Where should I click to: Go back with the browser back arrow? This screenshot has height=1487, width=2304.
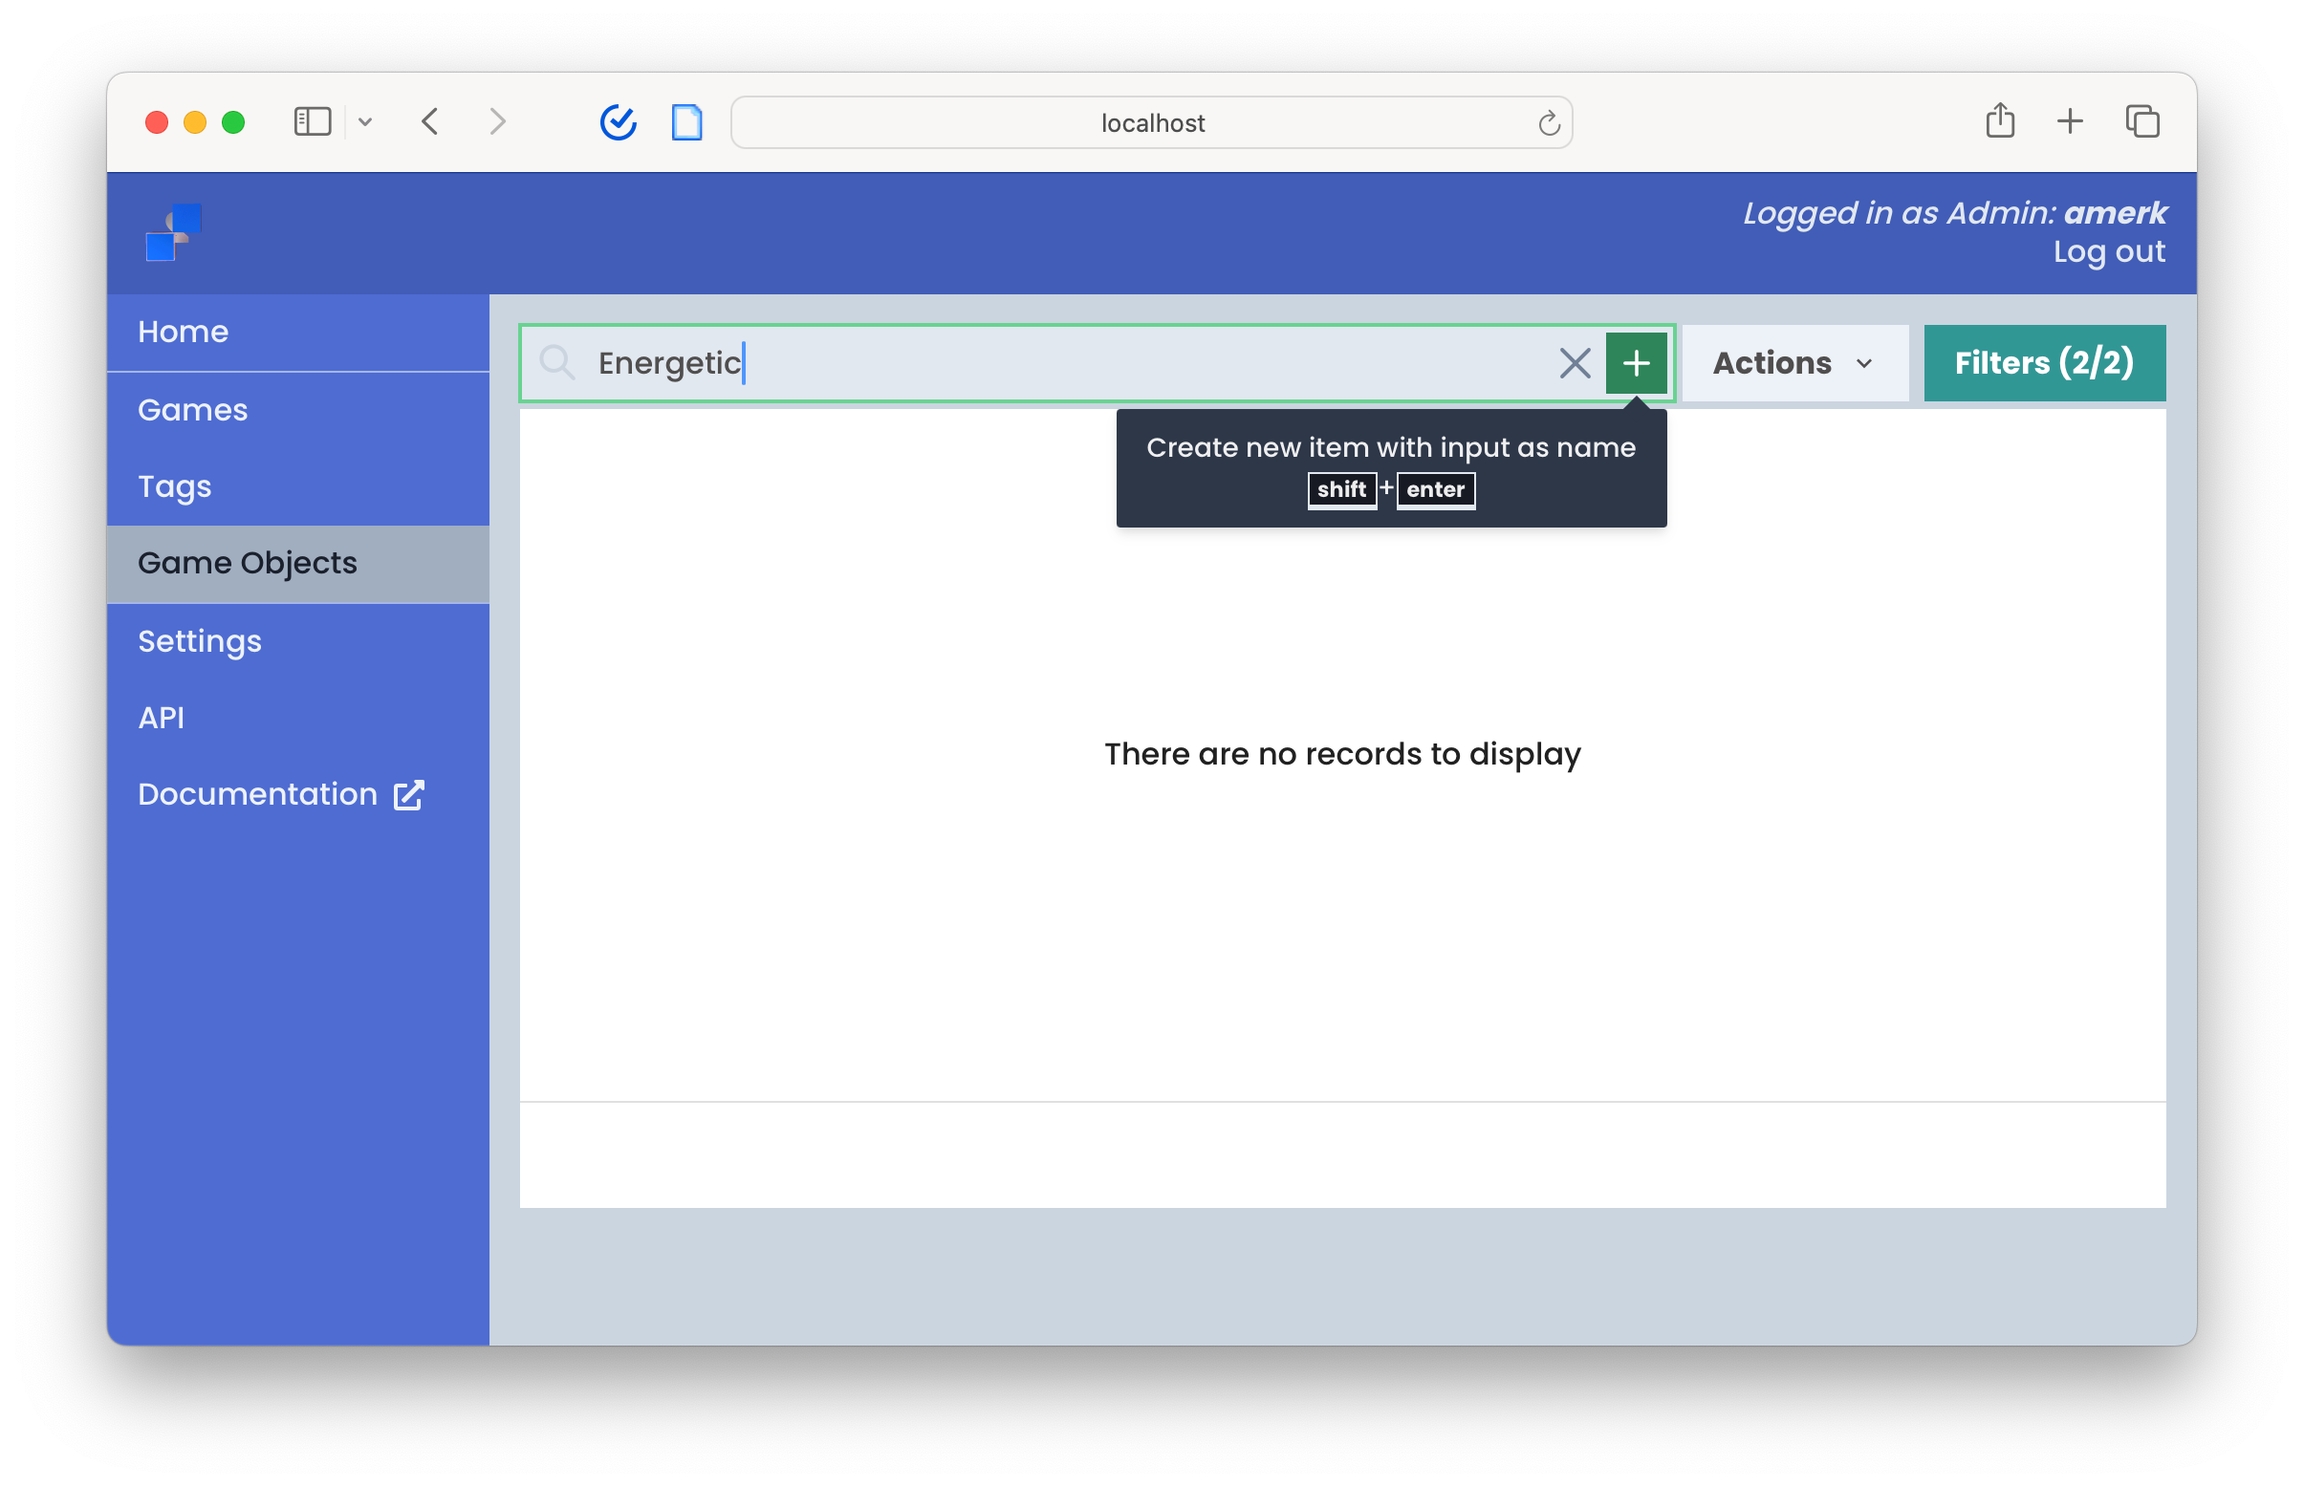pyautogui.click(x=430, y=122)
